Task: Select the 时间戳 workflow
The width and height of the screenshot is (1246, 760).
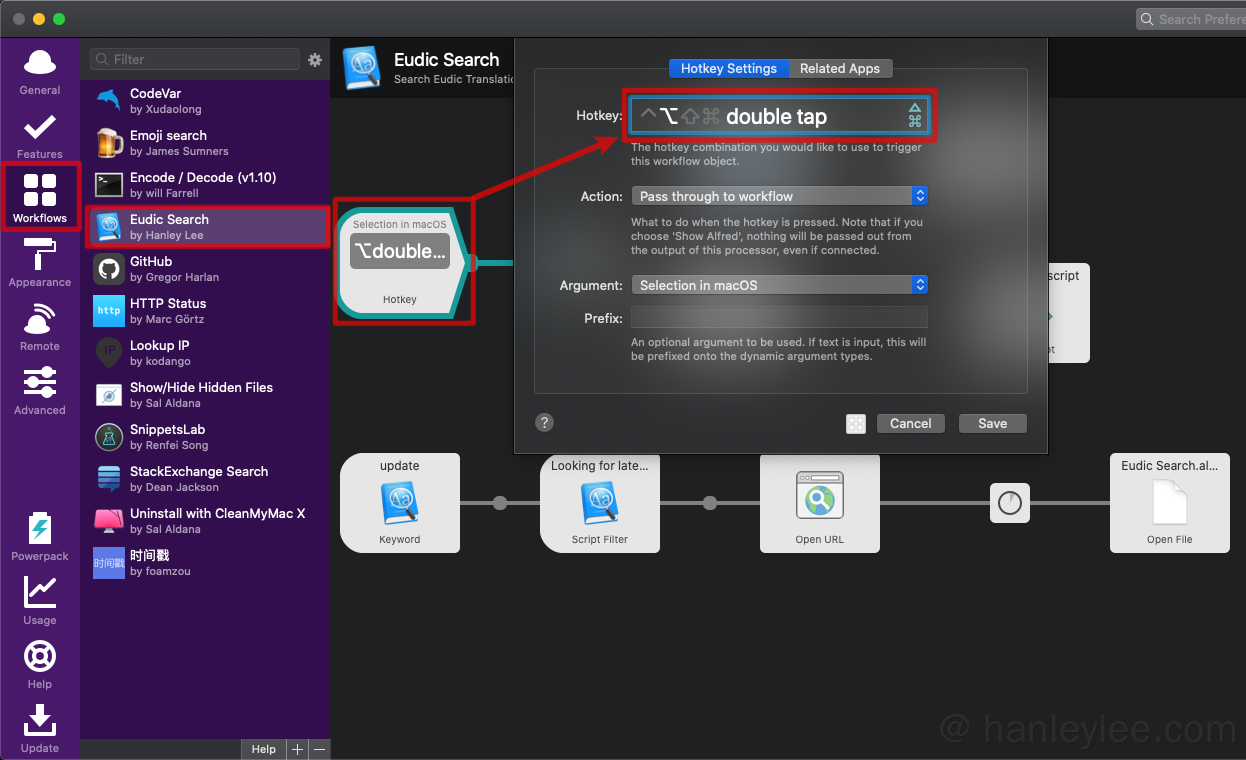Action: (207, 563)
